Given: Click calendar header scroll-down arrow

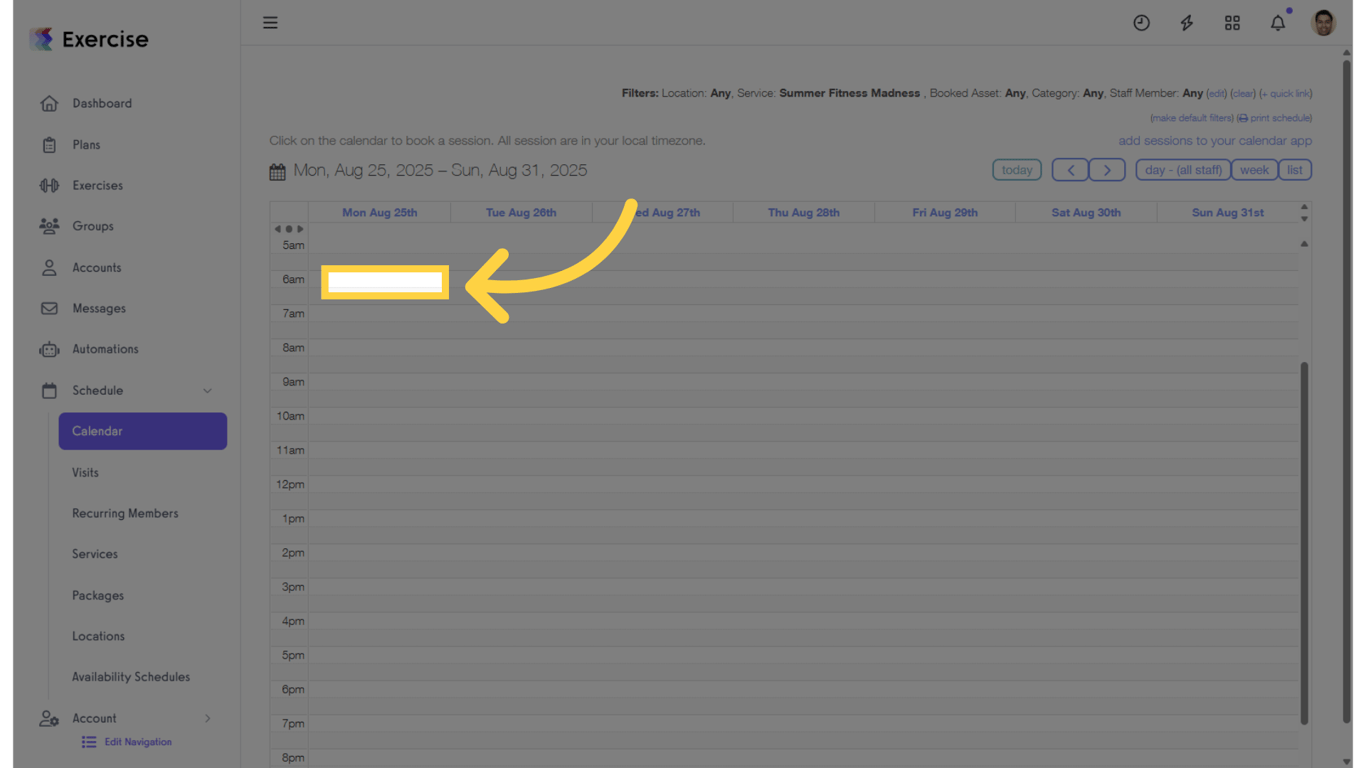Looking at the screenshot, I should pos(1304,218).
